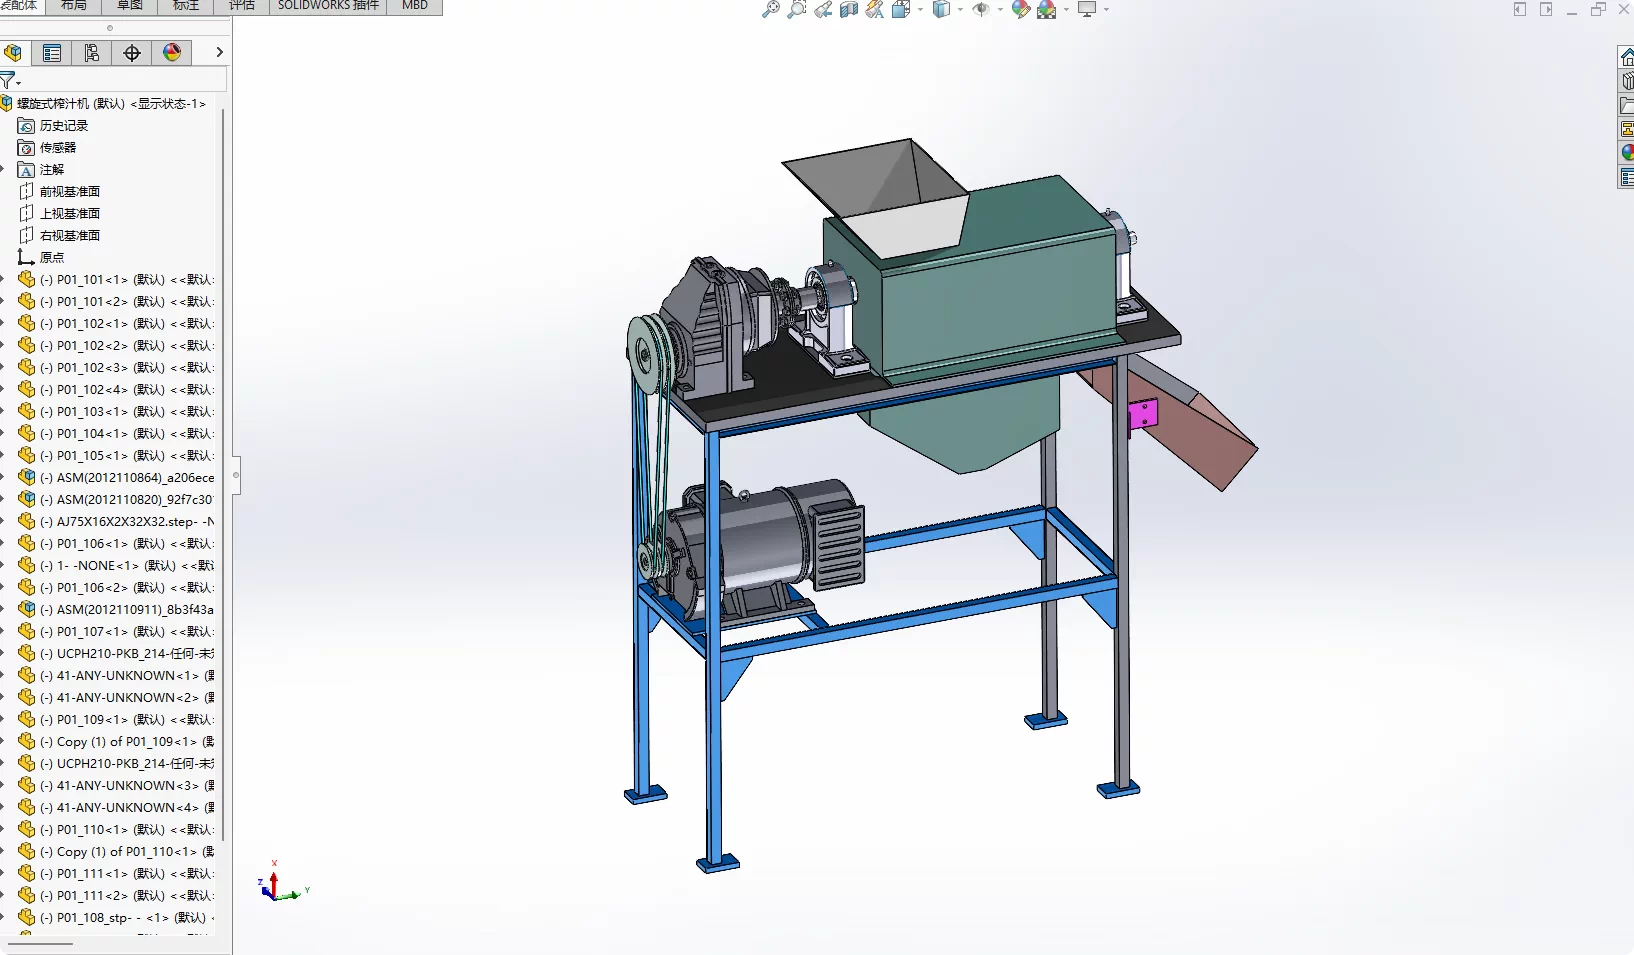1634x955 pixels.
Task: Open the View Settings dropdown arrow
Action: [x=1106, y=10]
